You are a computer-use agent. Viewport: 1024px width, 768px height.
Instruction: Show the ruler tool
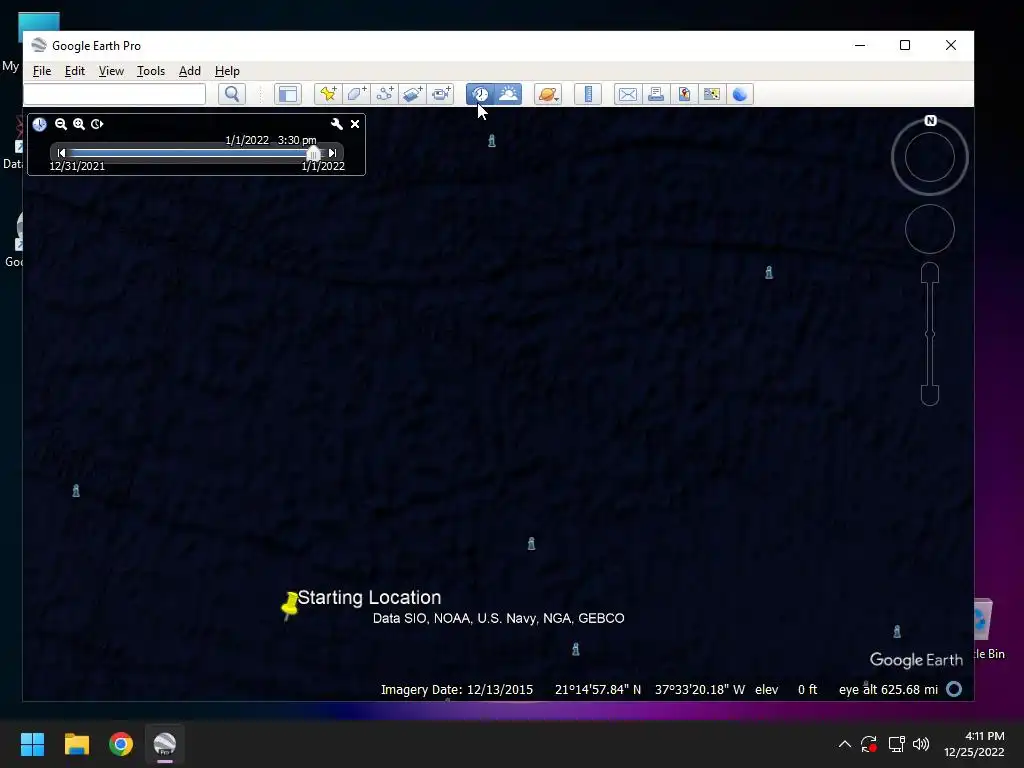[x=588, y=94]
